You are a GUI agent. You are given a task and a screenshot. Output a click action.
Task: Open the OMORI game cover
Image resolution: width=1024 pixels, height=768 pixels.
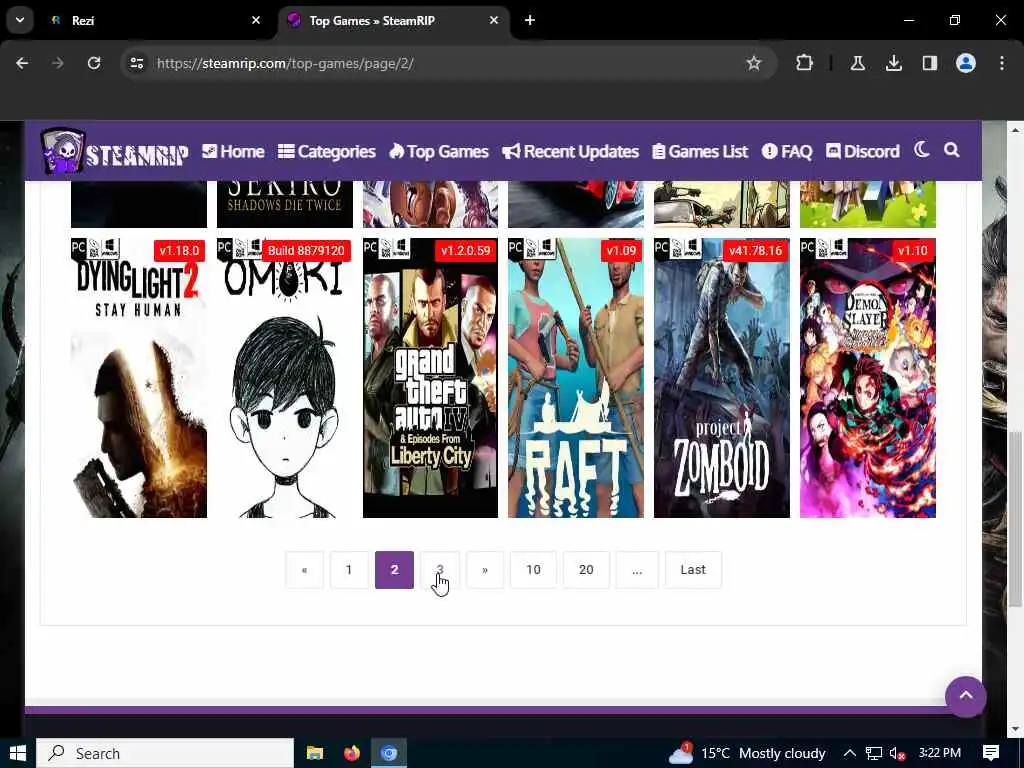click(285, 378)
